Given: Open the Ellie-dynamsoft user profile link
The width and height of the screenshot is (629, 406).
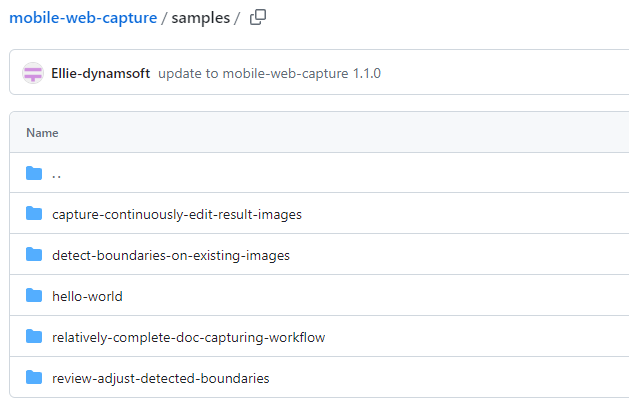Looking at the screenshot, I should click(x=100, y=73).
